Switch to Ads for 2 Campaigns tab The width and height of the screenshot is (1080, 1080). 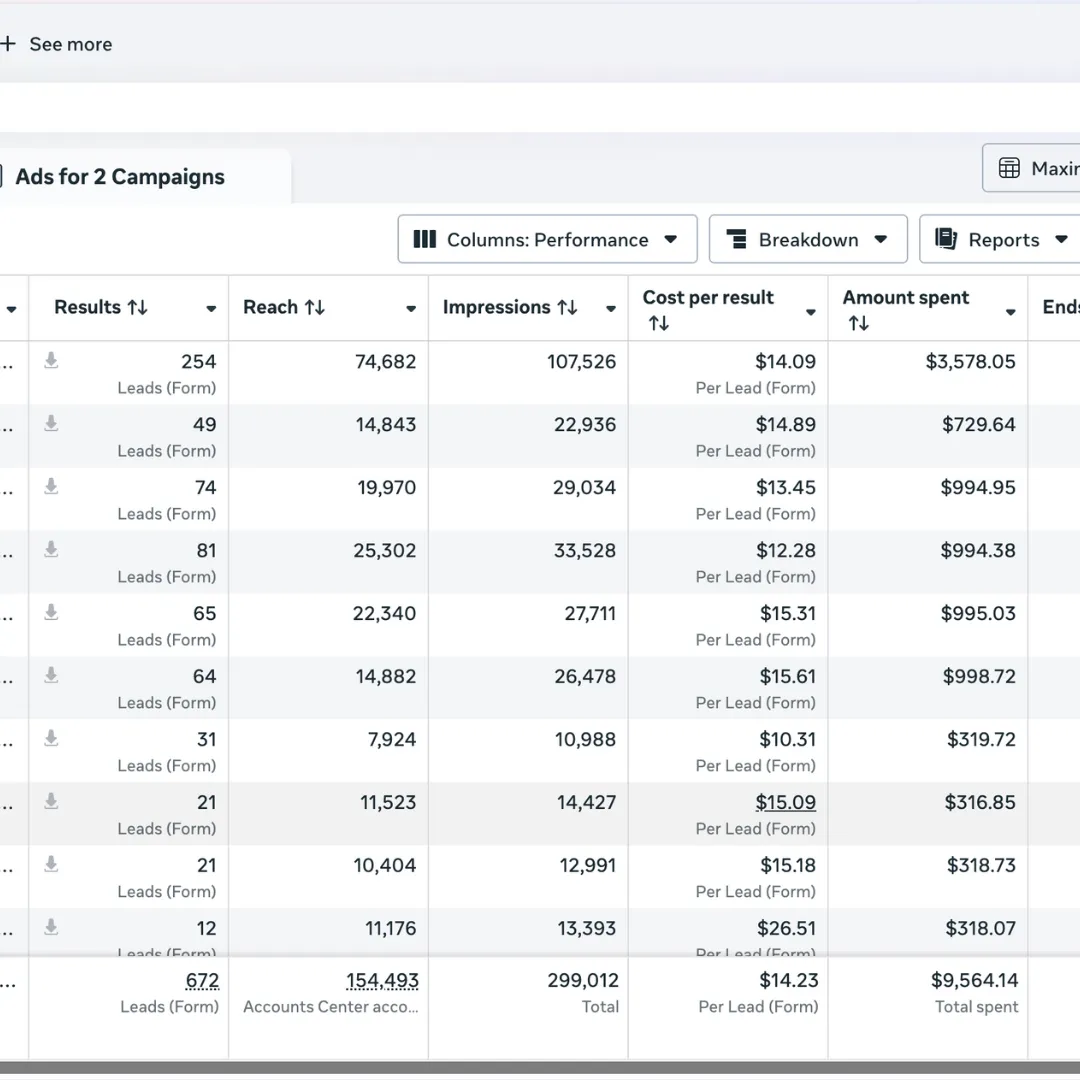pyautogui.click(x=120, y=177)
